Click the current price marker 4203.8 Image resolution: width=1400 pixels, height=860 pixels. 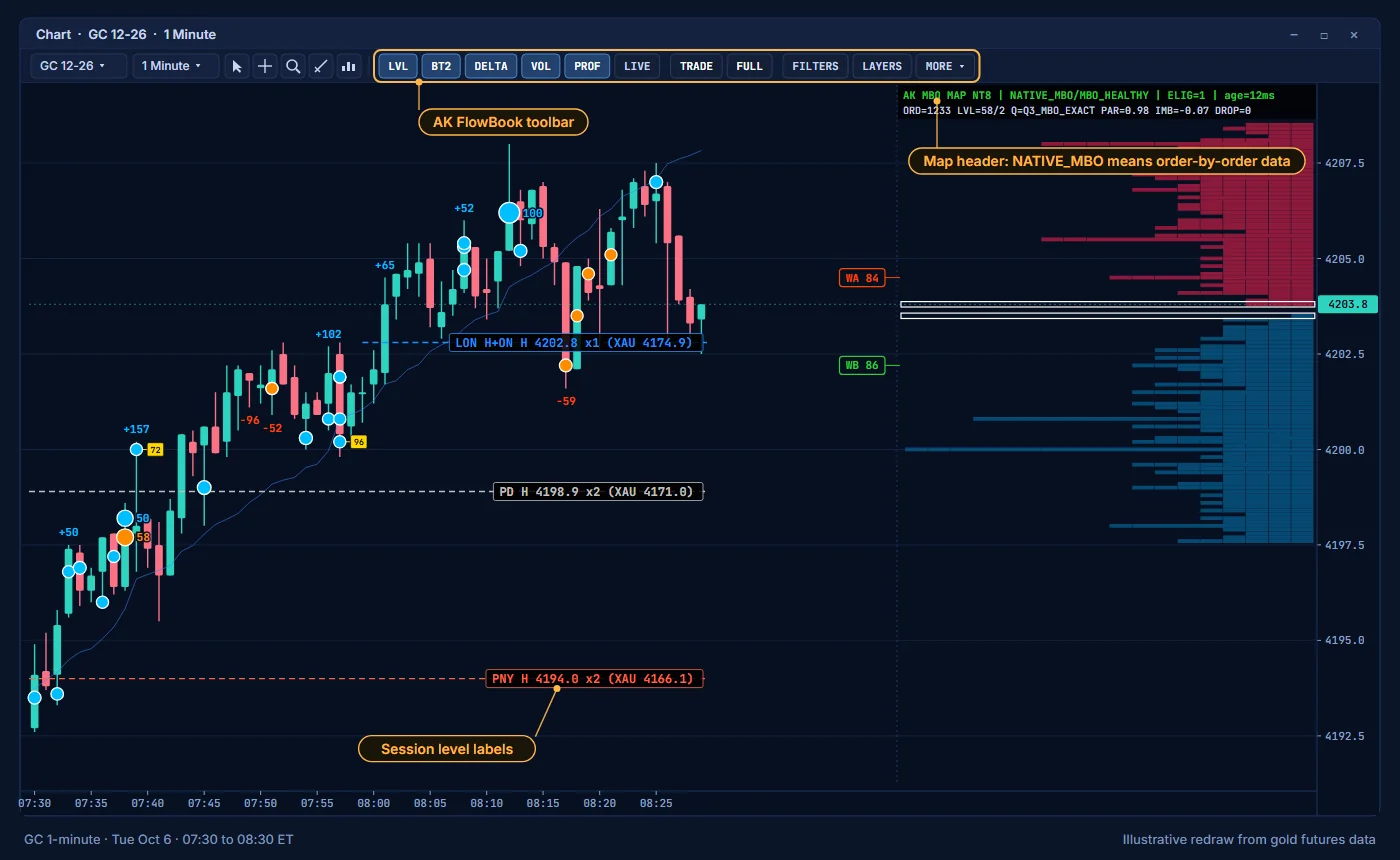[x=1348, y=305]
